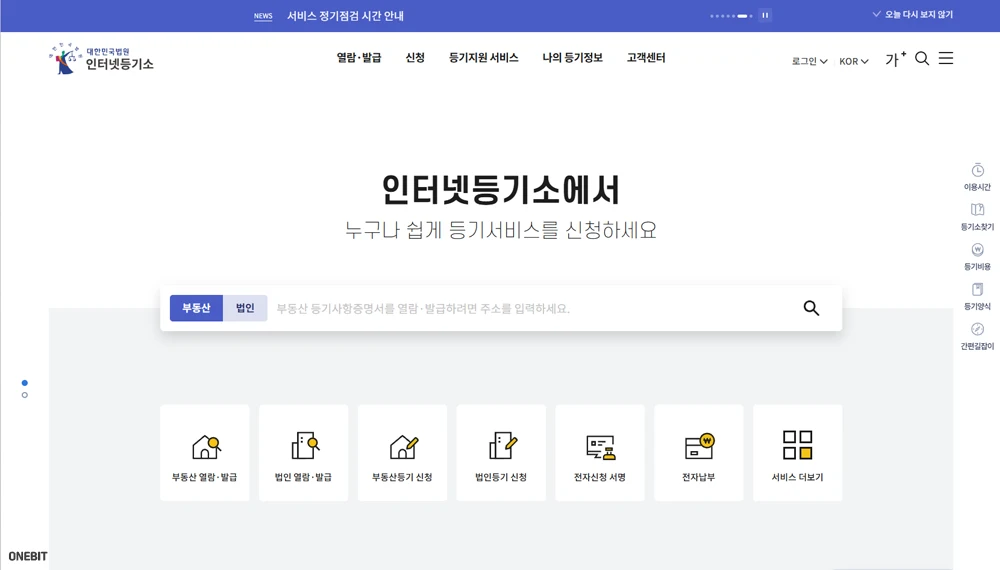Open 서비스 더보기 grid icon card
Screen dimensions: 1000x570
point(798,453)
